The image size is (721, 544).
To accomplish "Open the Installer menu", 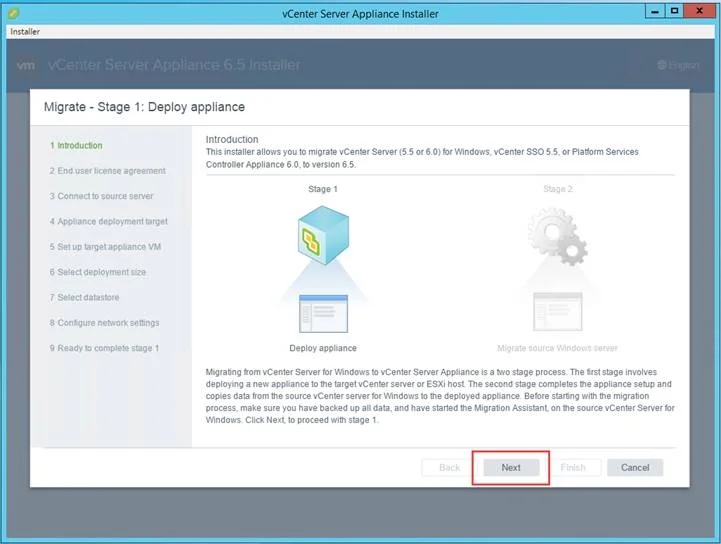I will [x=25, y=32].
